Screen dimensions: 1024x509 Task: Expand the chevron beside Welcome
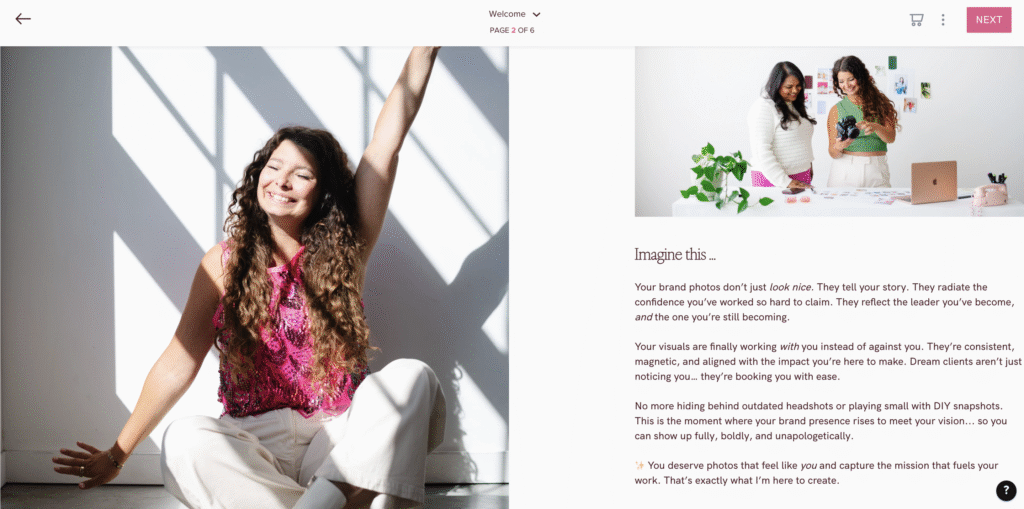(x=536, y=14)
